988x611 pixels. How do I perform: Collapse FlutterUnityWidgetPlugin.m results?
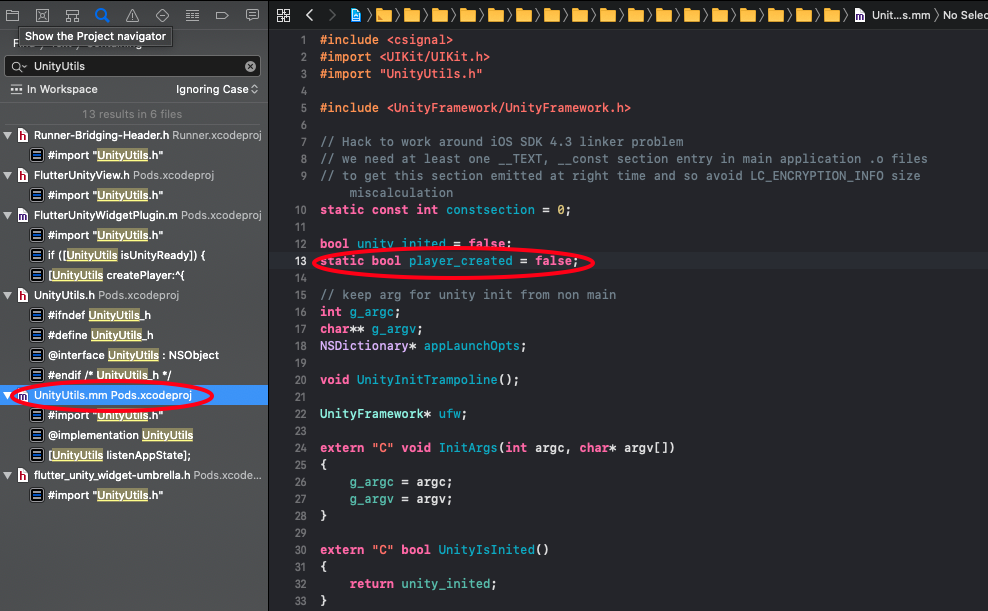[x=8, y=215]
